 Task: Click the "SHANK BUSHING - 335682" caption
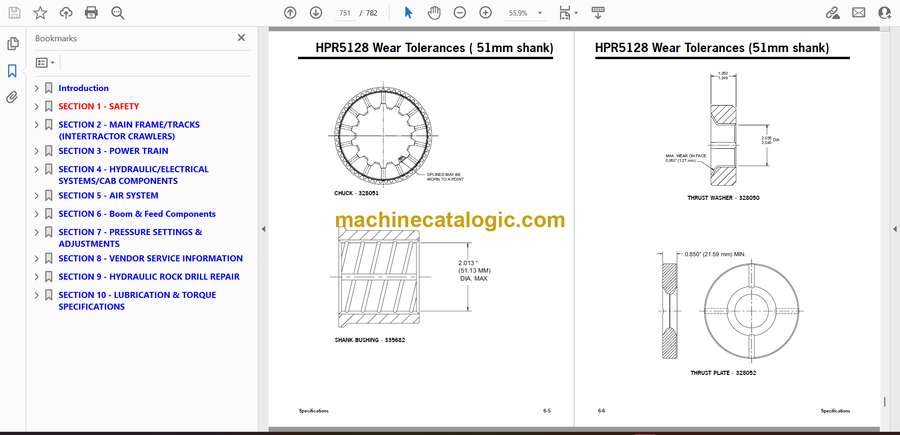point(370,340)
